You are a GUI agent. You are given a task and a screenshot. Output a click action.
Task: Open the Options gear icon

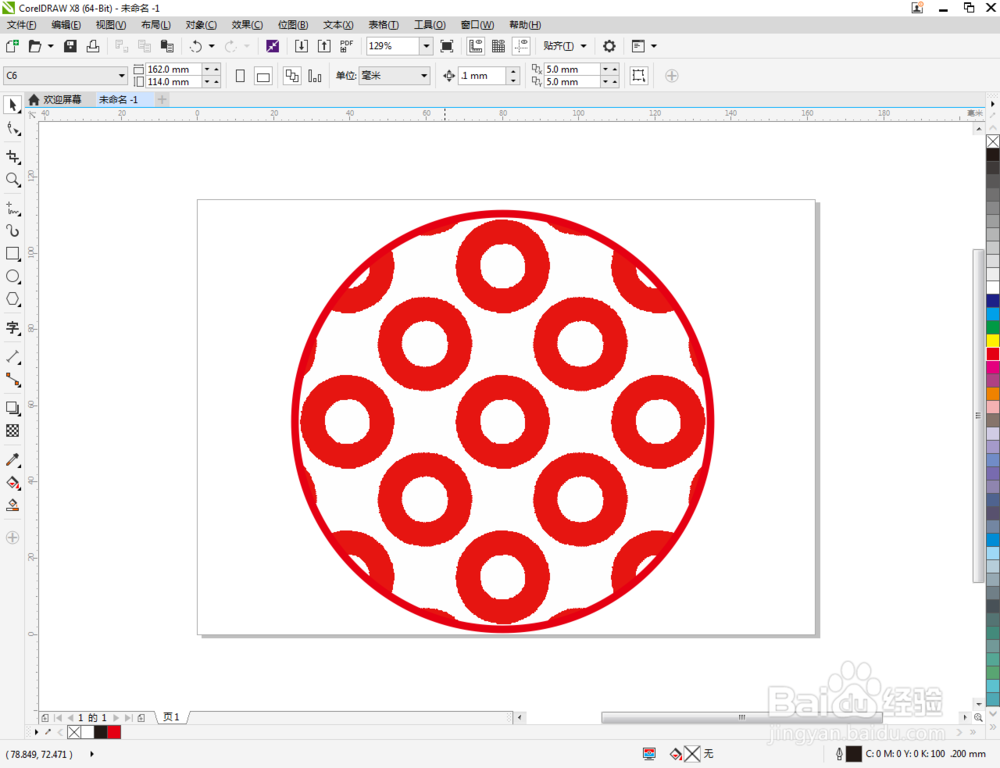click(x=609, y=46)
